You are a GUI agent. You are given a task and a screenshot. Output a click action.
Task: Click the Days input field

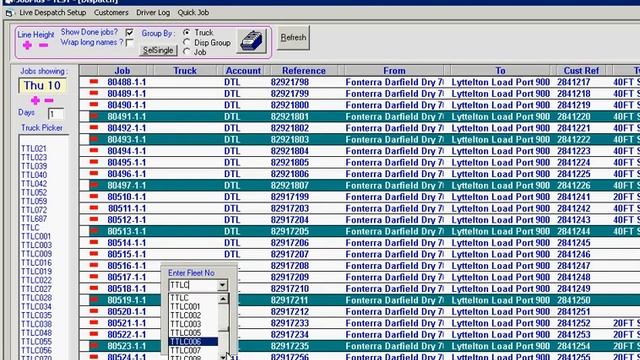click(x=56, y=113)
